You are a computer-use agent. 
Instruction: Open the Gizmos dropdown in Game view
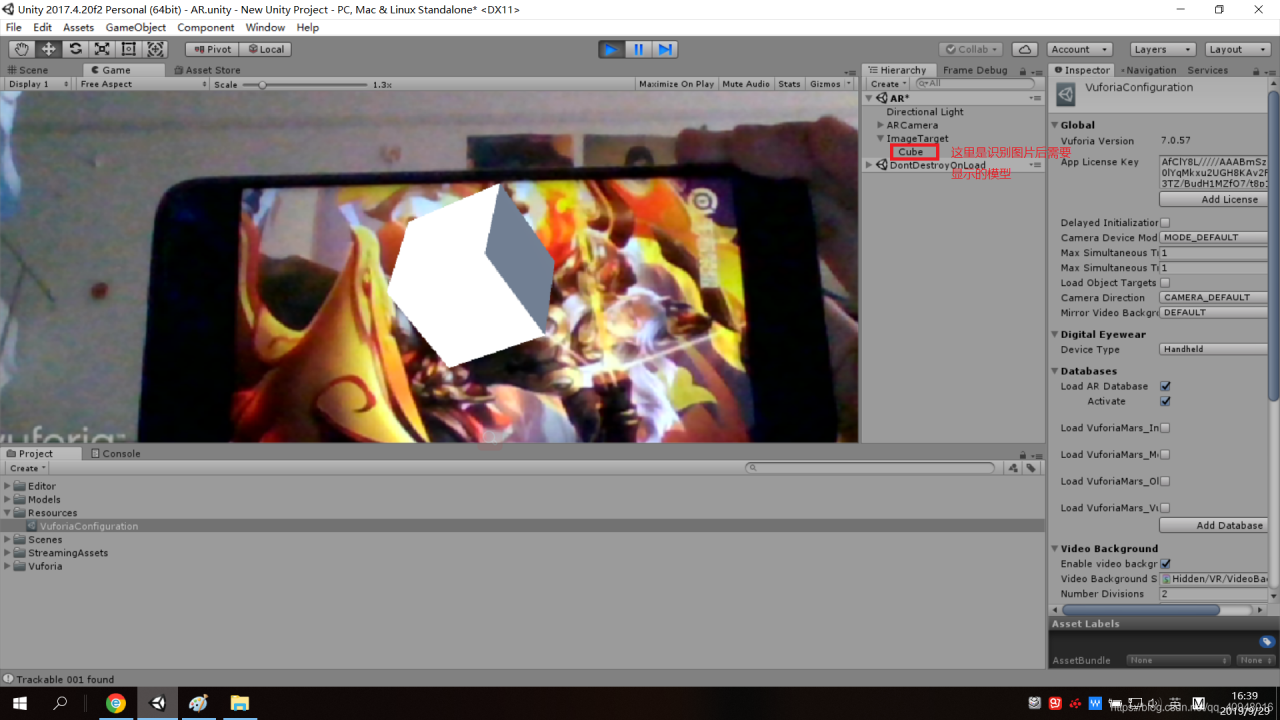830,84
